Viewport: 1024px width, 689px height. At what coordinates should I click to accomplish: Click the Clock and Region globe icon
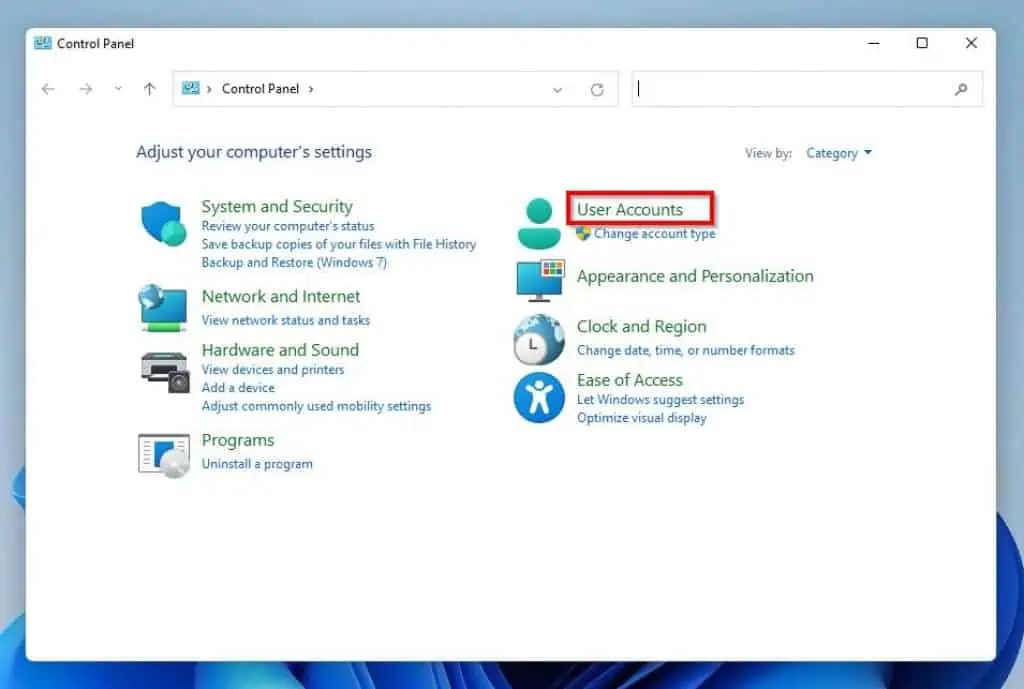pos(539,340)
